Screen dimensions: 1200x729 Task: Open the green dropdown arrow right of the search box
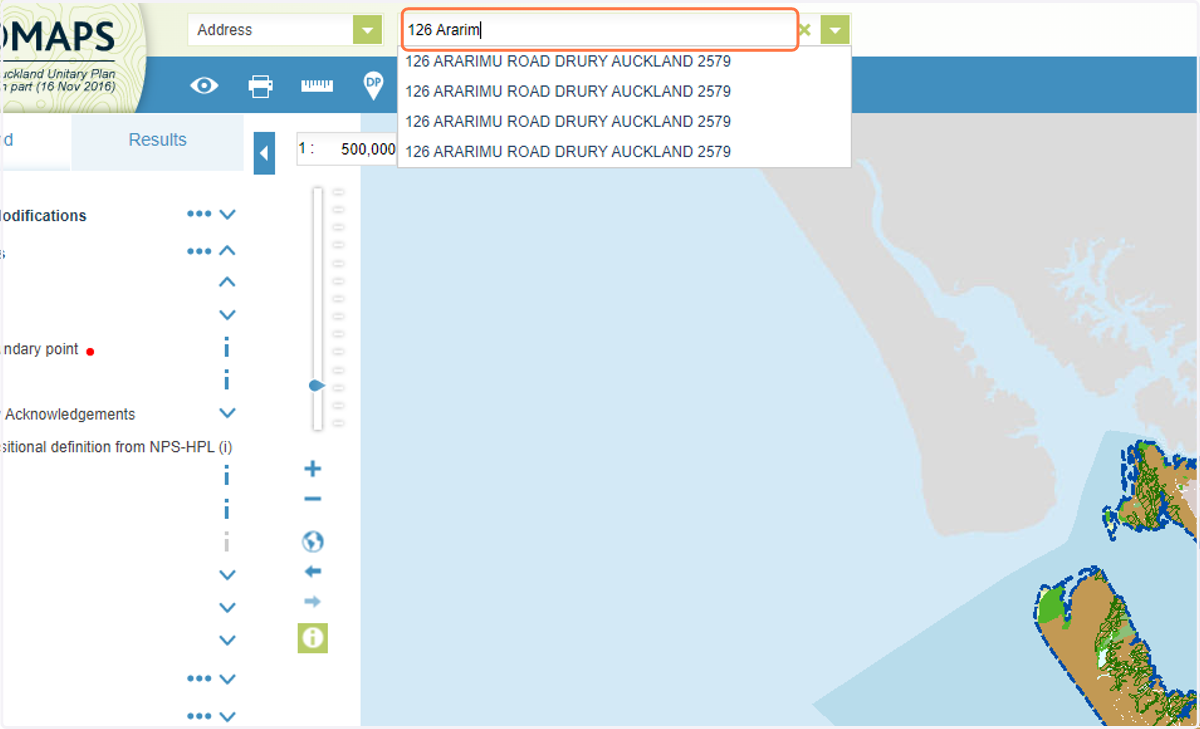click(x=835, y=30)
